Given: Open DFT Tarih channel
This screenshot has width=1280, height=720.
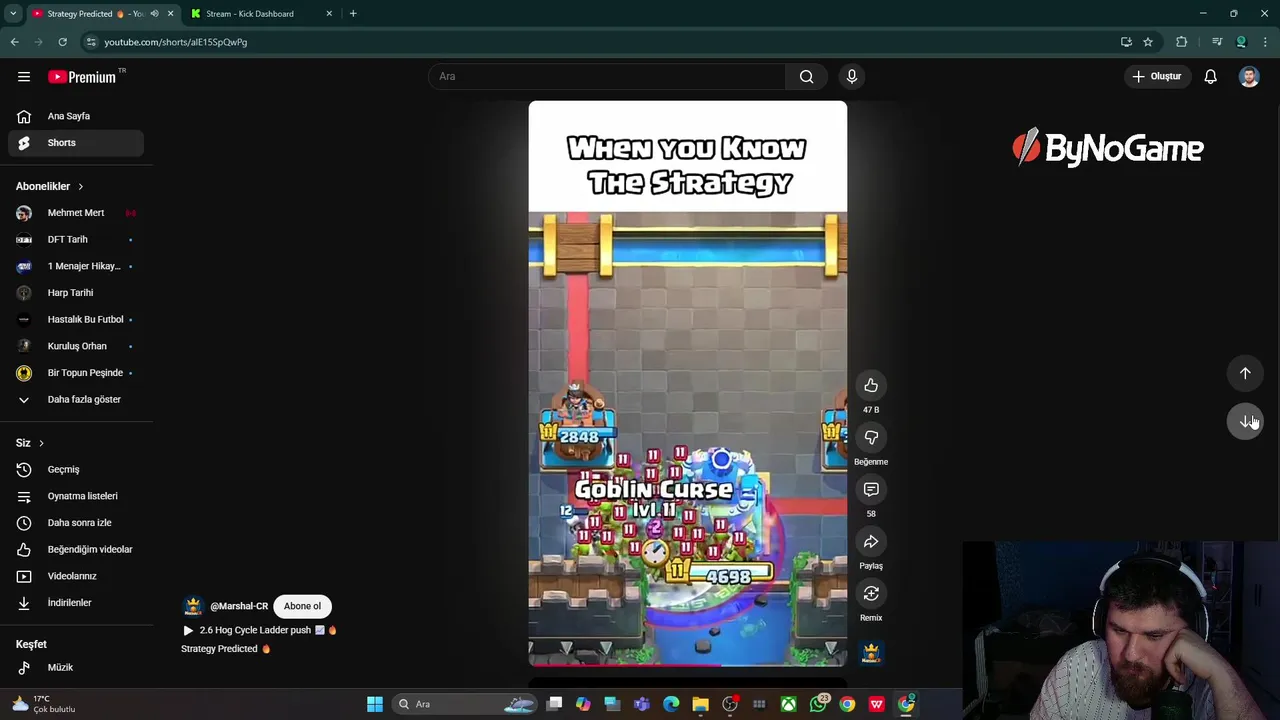Looking at the screenshot, I should click(76, 240).
